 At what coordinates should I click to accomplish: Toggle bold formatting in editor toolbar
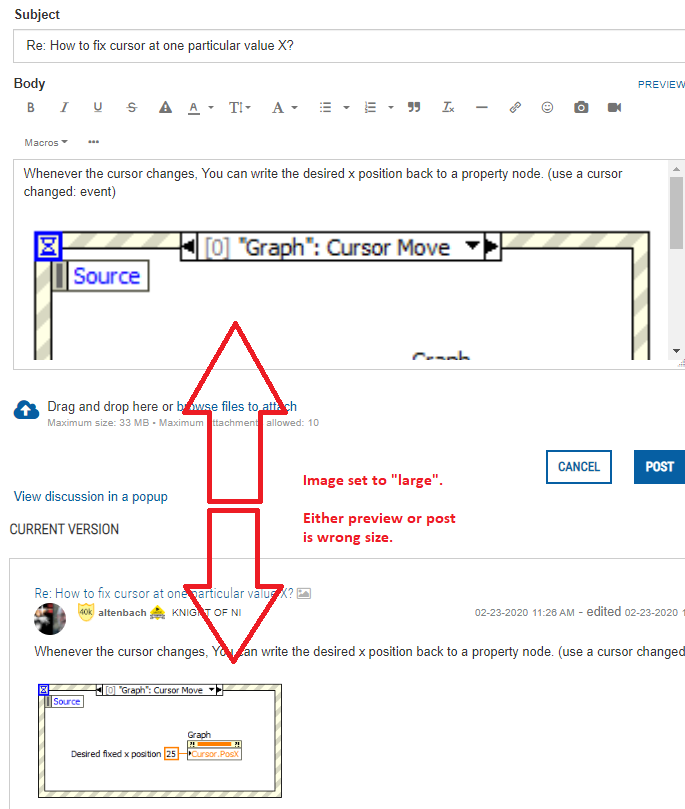click(x=31, y=107)
